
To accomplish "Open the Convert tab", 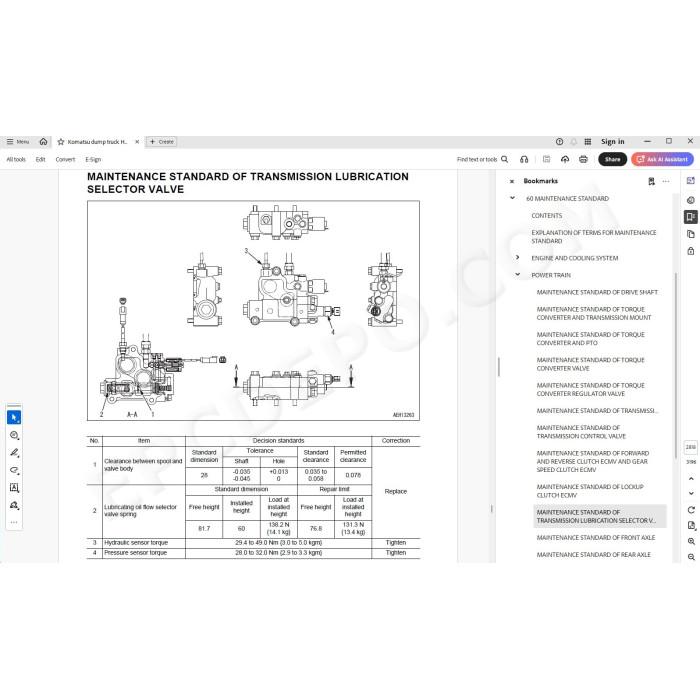I will (65, 159).
